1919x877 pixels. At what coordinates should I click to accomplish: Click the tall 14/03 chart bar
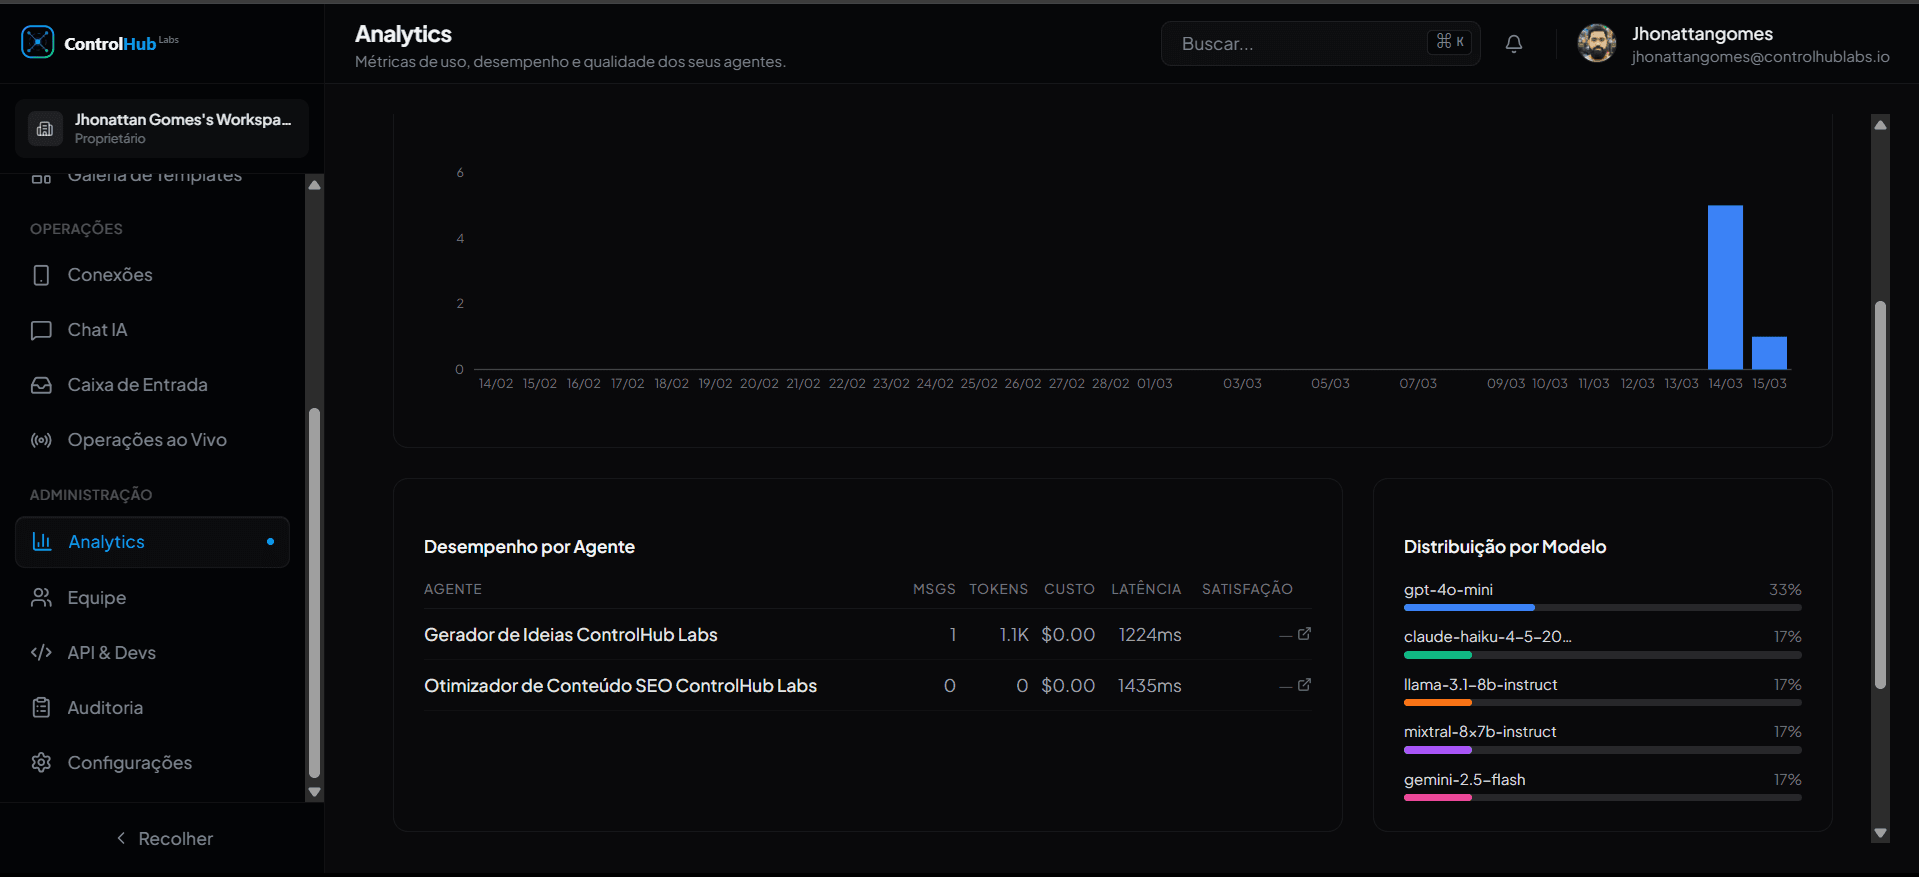coord(1725,287)
